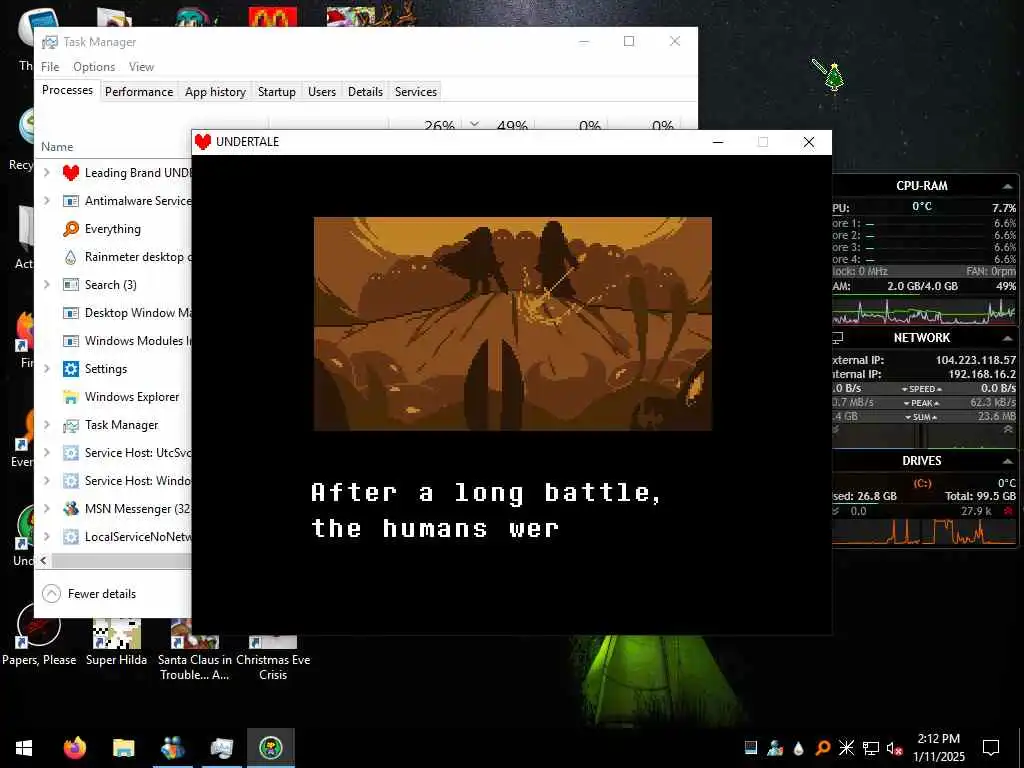Open Super Hilda desktop shortcut
This screenshot has height=768, width=1024.
tap(116, 642)
